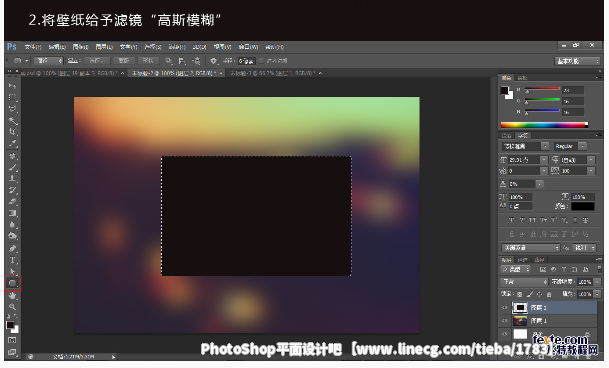Open the Window menu in menu bar
Viewport: 609px width, 368px height.
248,47
